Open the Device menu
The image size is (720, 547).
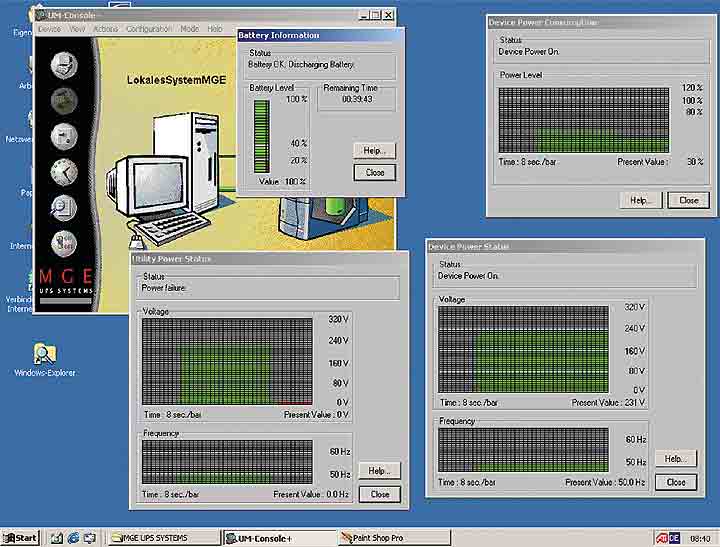tap(50, 29)
